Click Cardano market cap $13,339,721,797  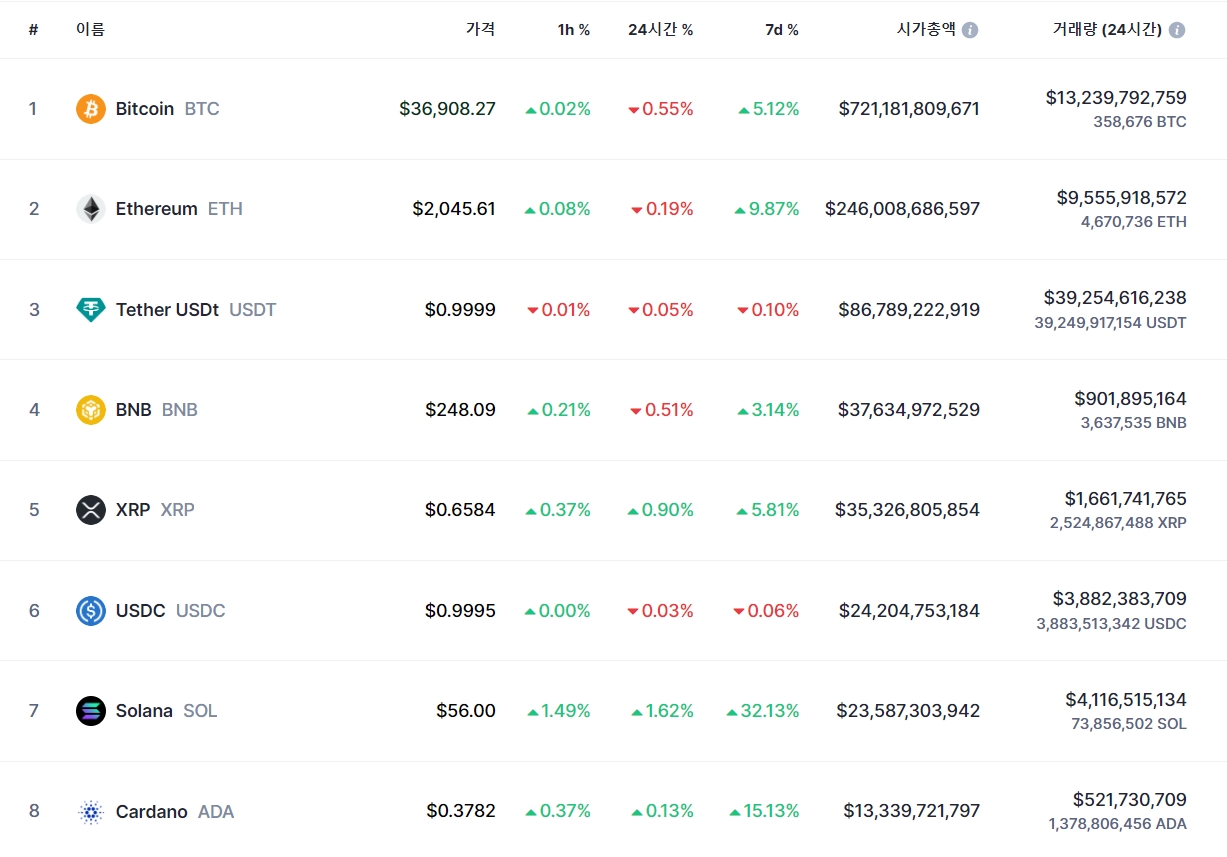pos(912,811)
